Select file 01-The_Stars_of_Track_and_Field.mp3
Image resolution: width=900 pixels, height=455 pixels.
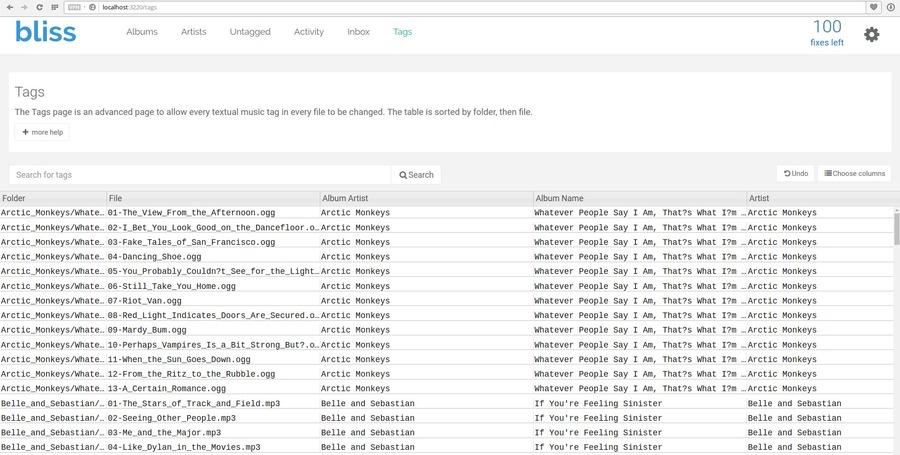pyautogui.click(x=214, y=403)
